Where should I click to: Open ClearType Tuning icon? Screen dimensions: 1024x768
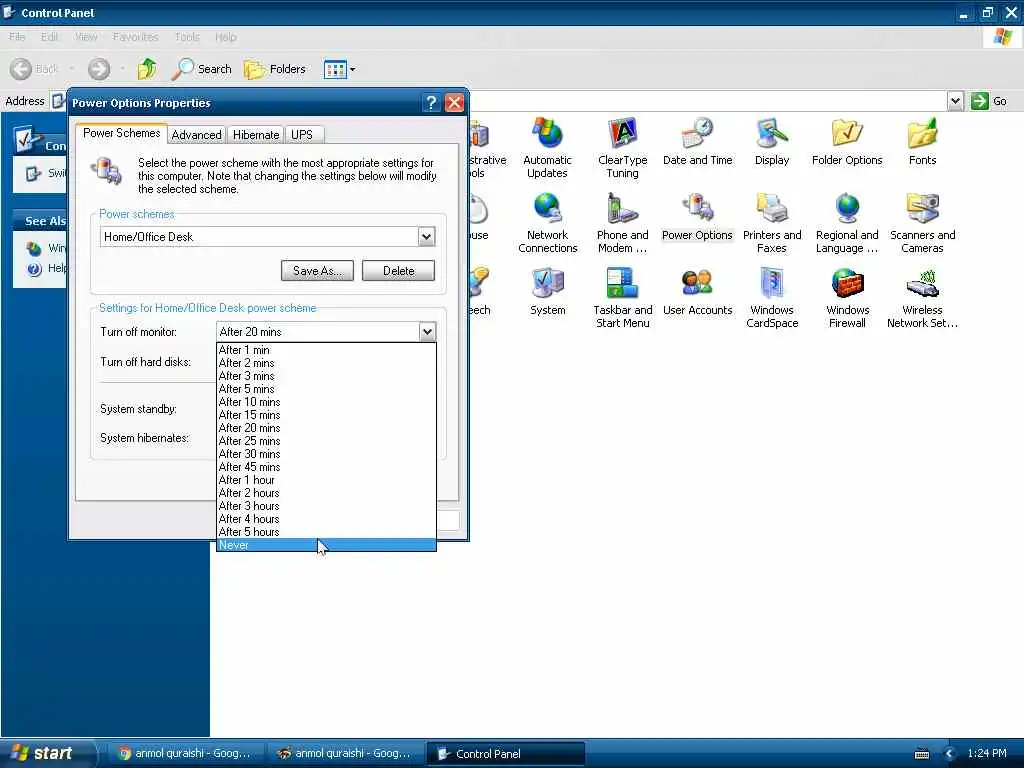[622, 148]
